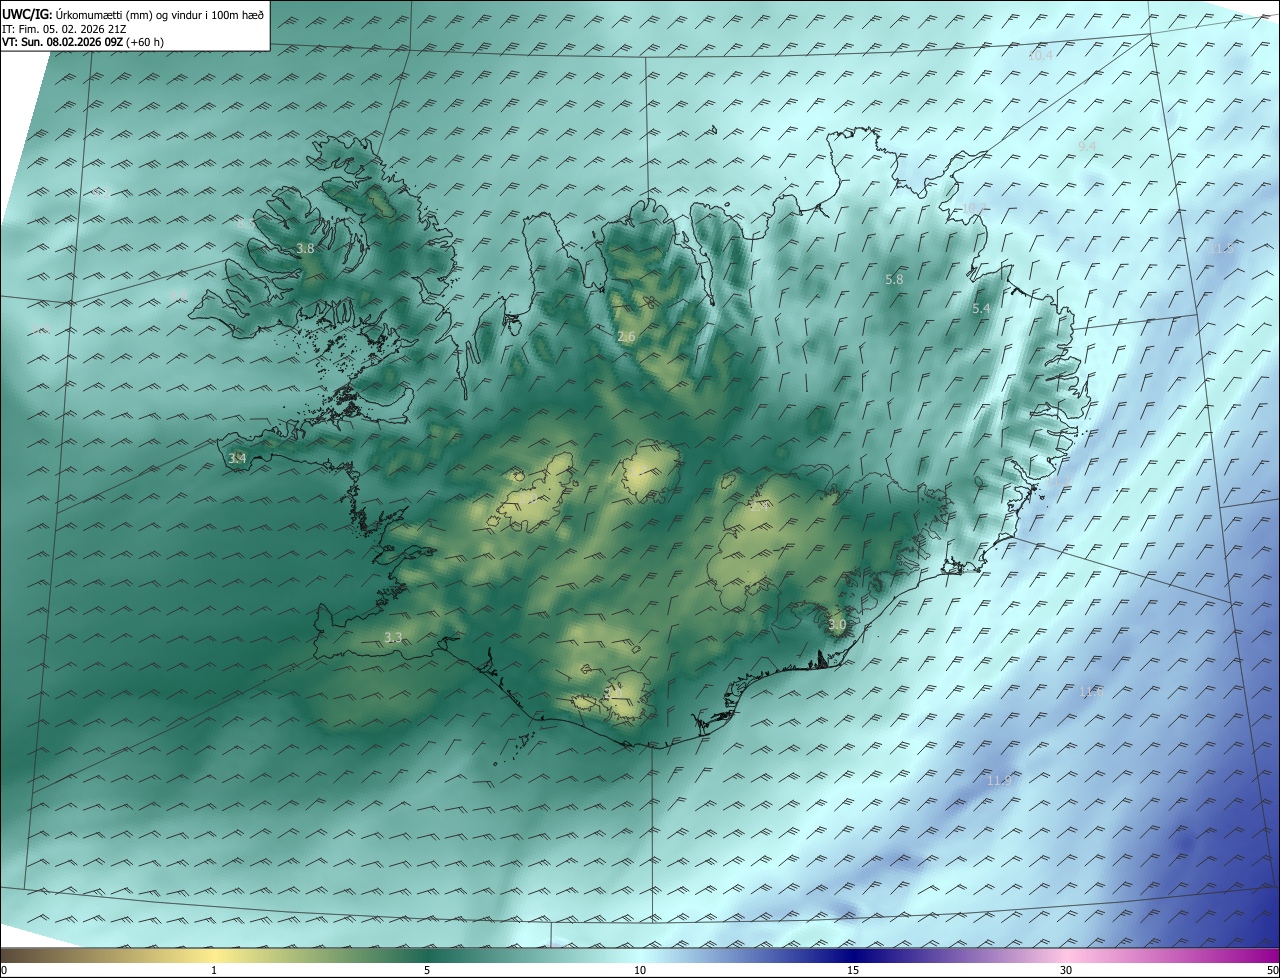The height and width of the screenshot is (978, 1280).
Task: Click the 2.6 value in northern Iceland
Action: (627, 337)
